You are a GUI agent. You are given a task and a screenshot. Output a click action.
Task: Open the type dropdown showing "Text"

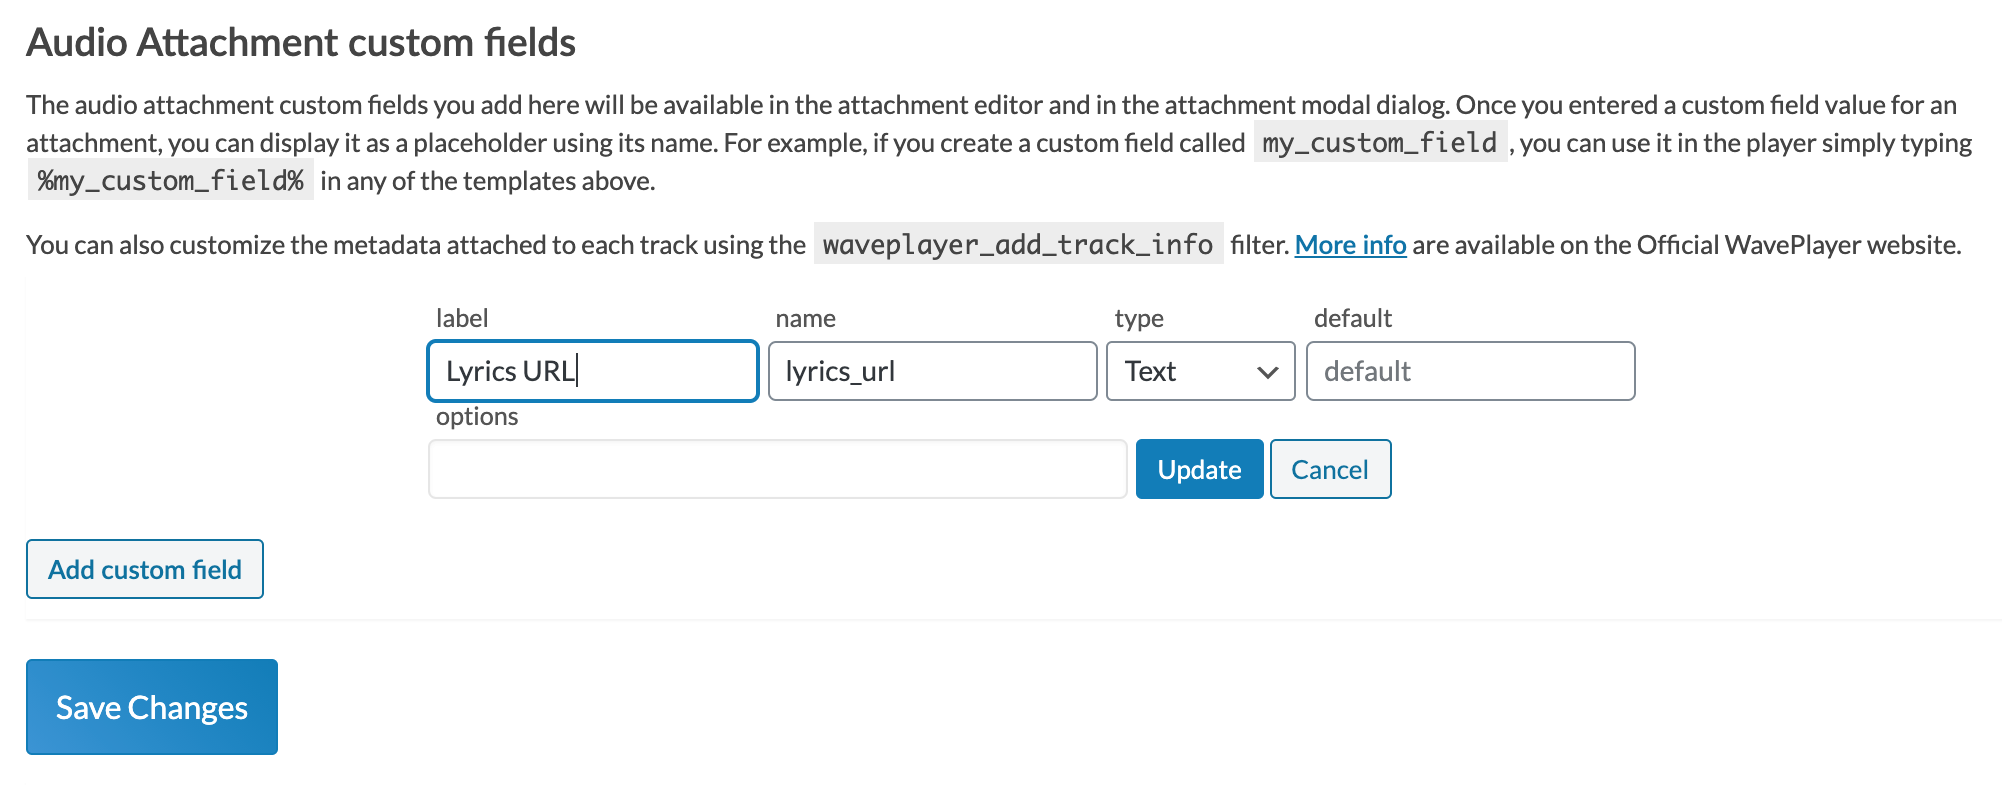click(1199, 371)
